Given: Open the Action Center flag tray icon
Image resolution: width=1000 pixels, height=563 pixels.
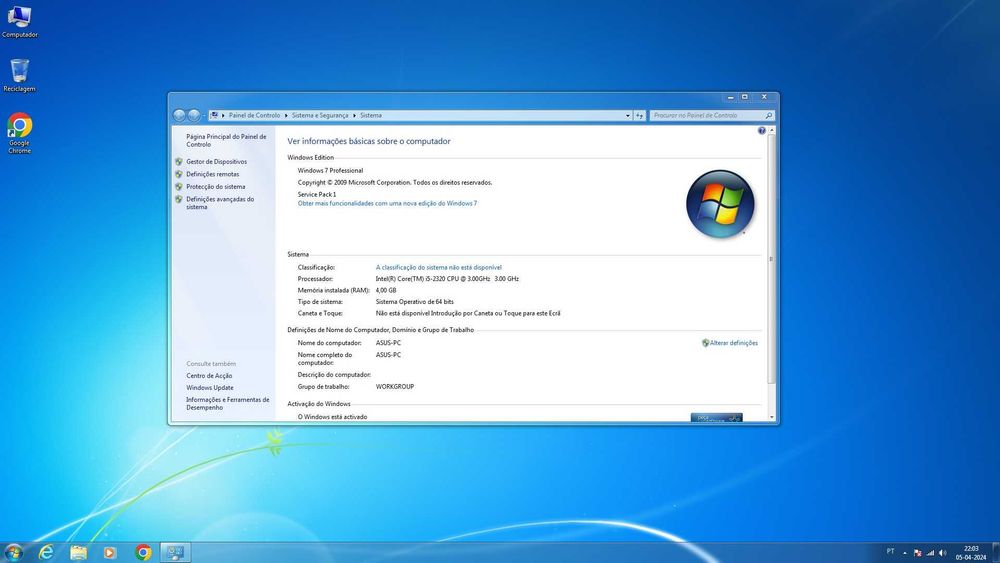Looking at the screenshot, I should [918, 553].
